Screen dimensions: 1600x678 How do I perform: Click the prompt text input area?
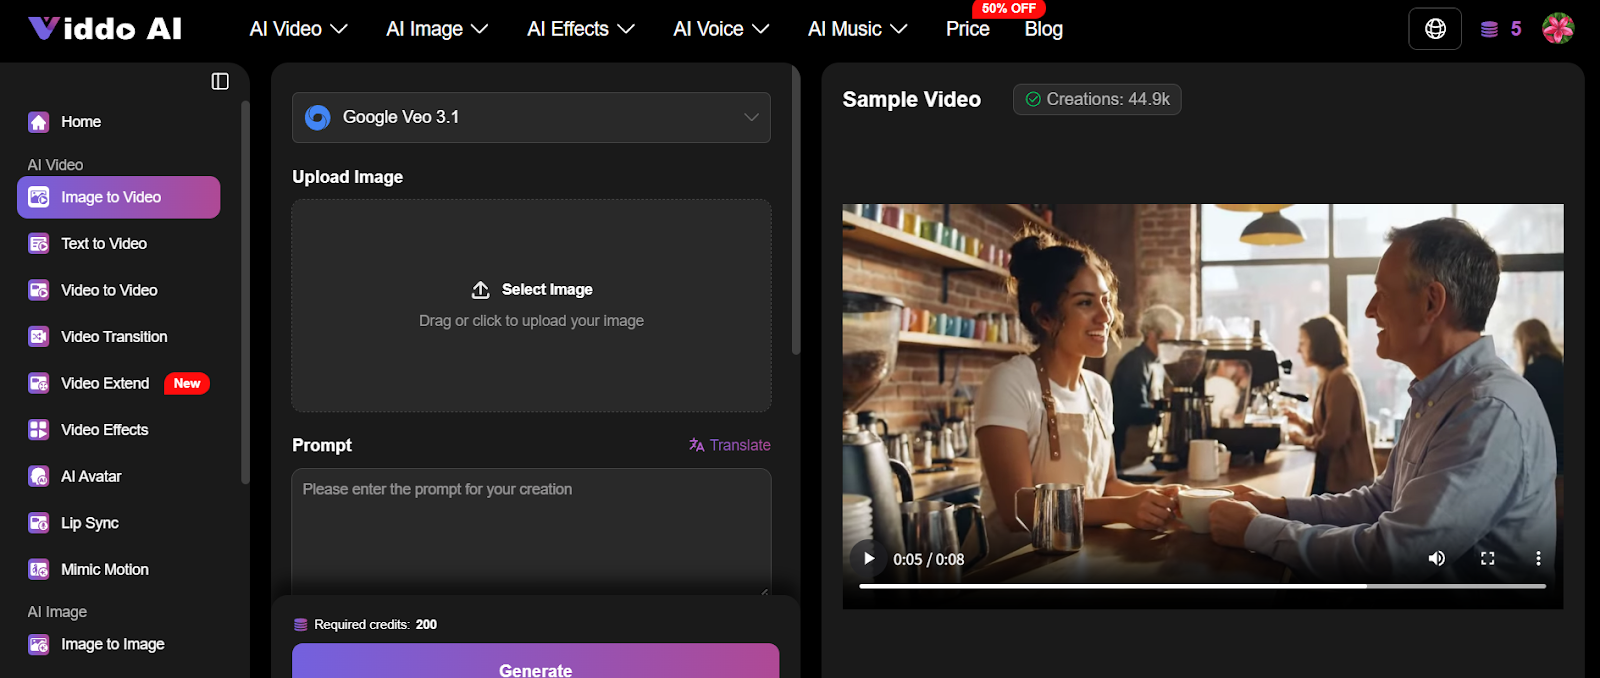(531, 530)
